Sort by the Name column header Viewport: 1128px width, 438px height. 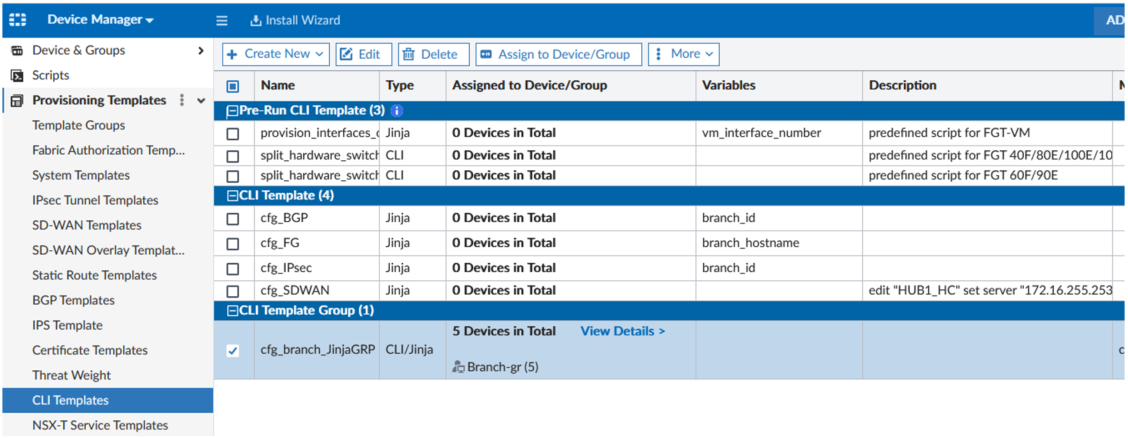[278, 86]
